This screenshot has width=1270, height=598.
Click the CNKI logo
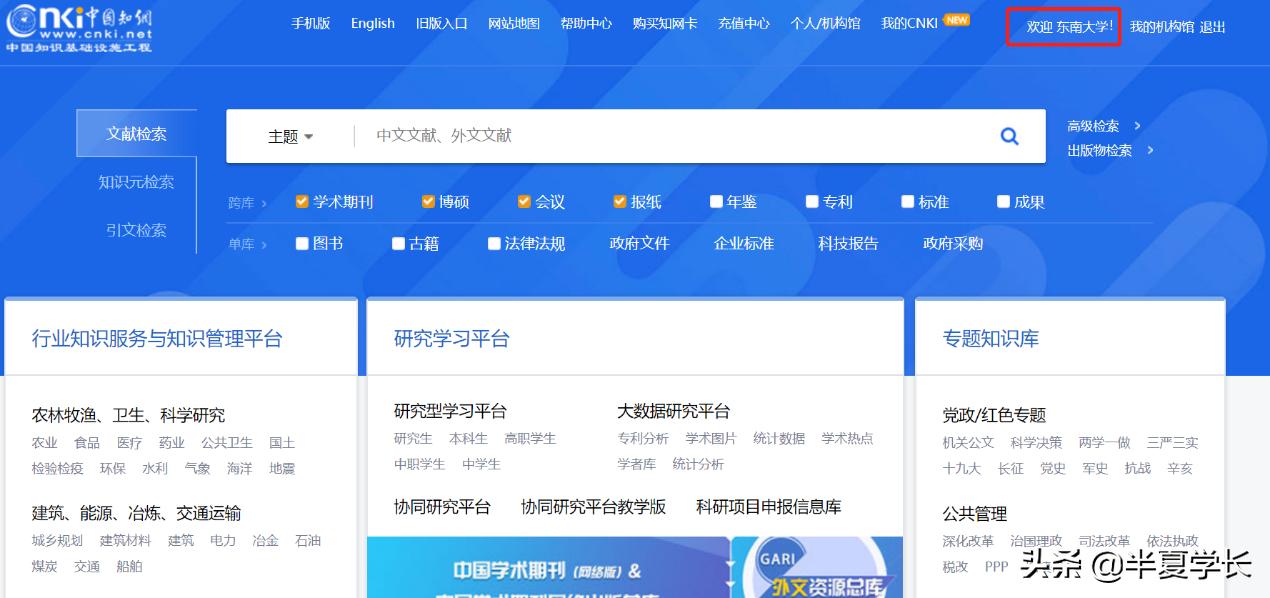pyautogui.click(x=78, y=30)
